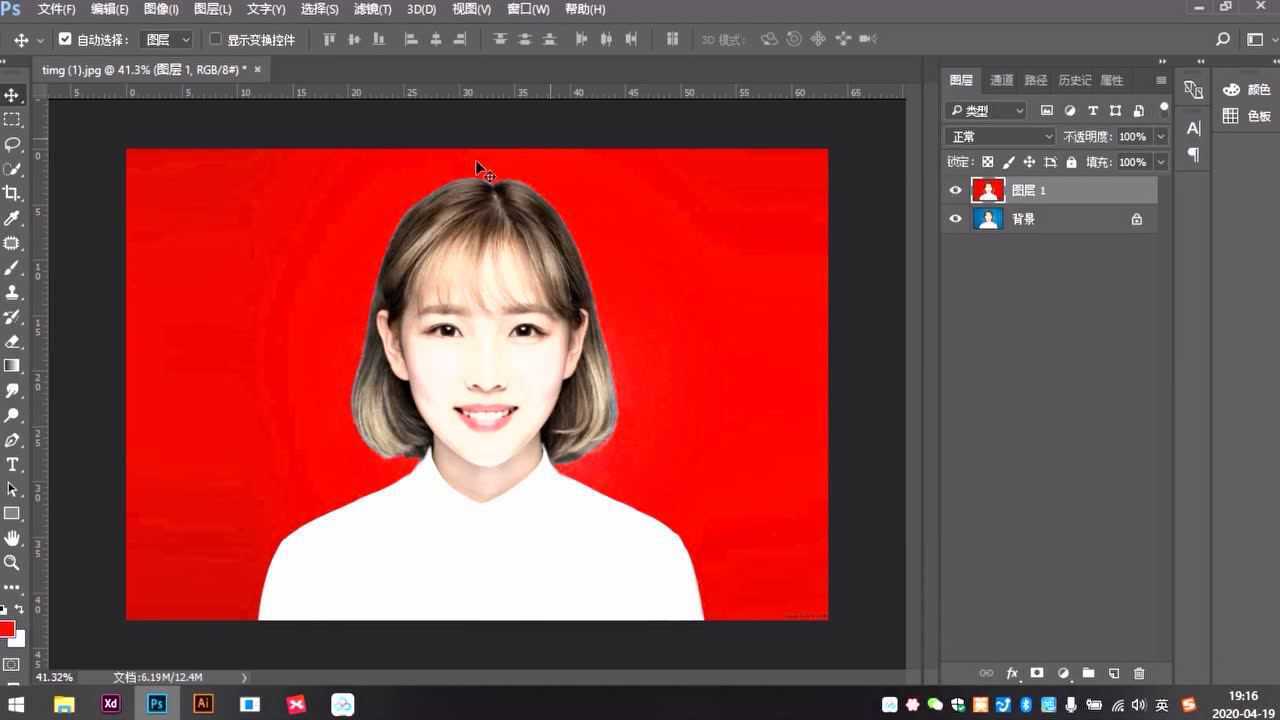Select the timg (1).jpg document tab

[152, 70]
